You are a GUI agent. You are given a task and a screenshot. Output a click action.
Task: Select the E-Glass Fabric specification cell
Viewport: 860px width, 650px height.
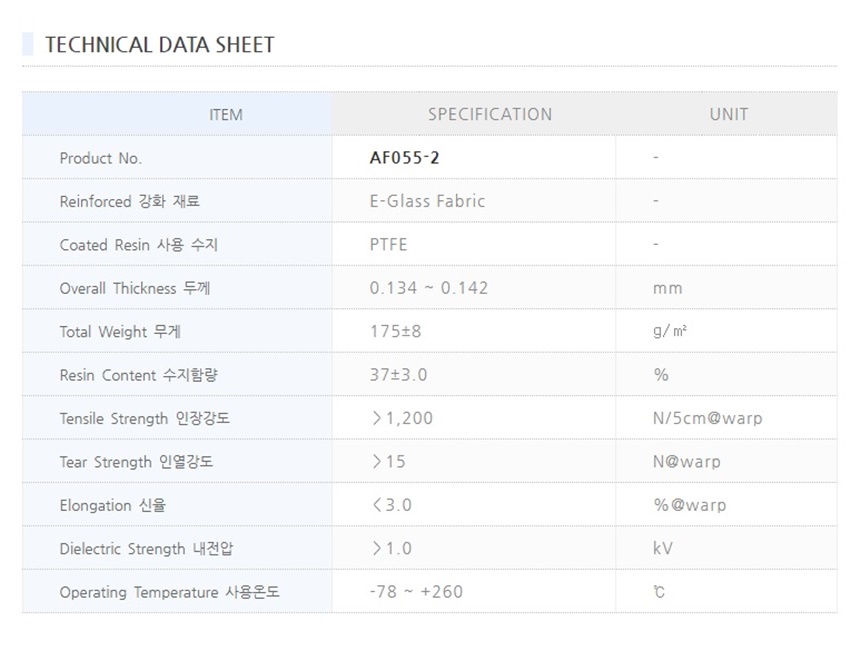click(x=427, y=201)
